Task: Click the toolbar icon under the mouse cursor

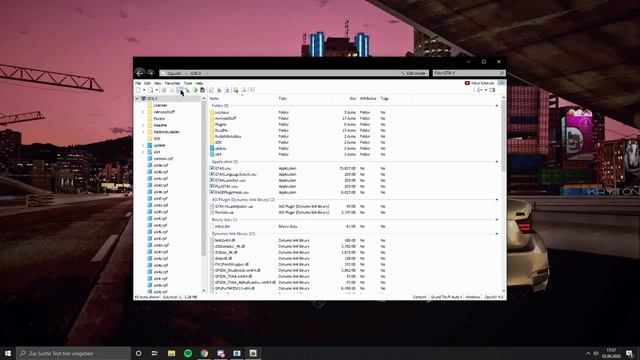Action: [179, 90]
